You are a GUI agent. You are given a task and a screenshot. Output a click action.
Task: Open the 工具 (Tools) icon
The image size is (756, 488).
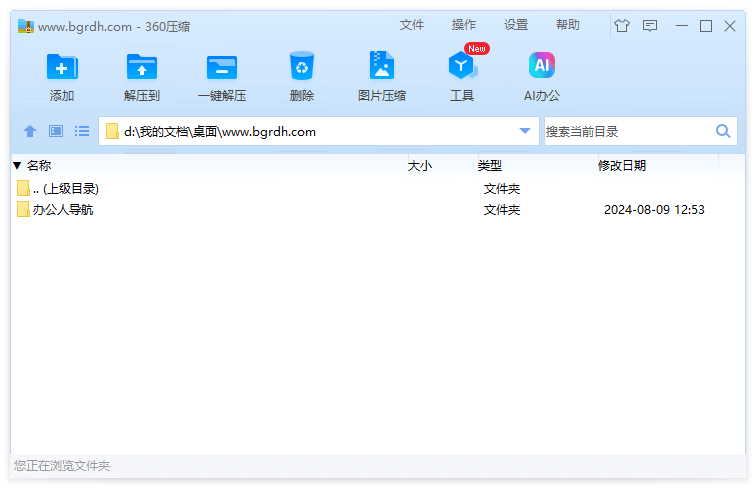click(461, 68)
